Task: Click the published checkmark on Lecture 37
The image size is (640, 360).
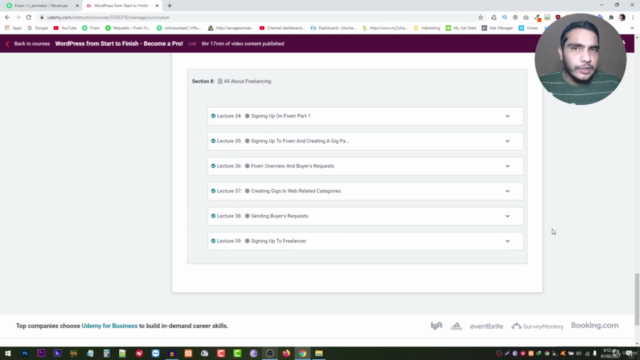Action: point(213,191)
